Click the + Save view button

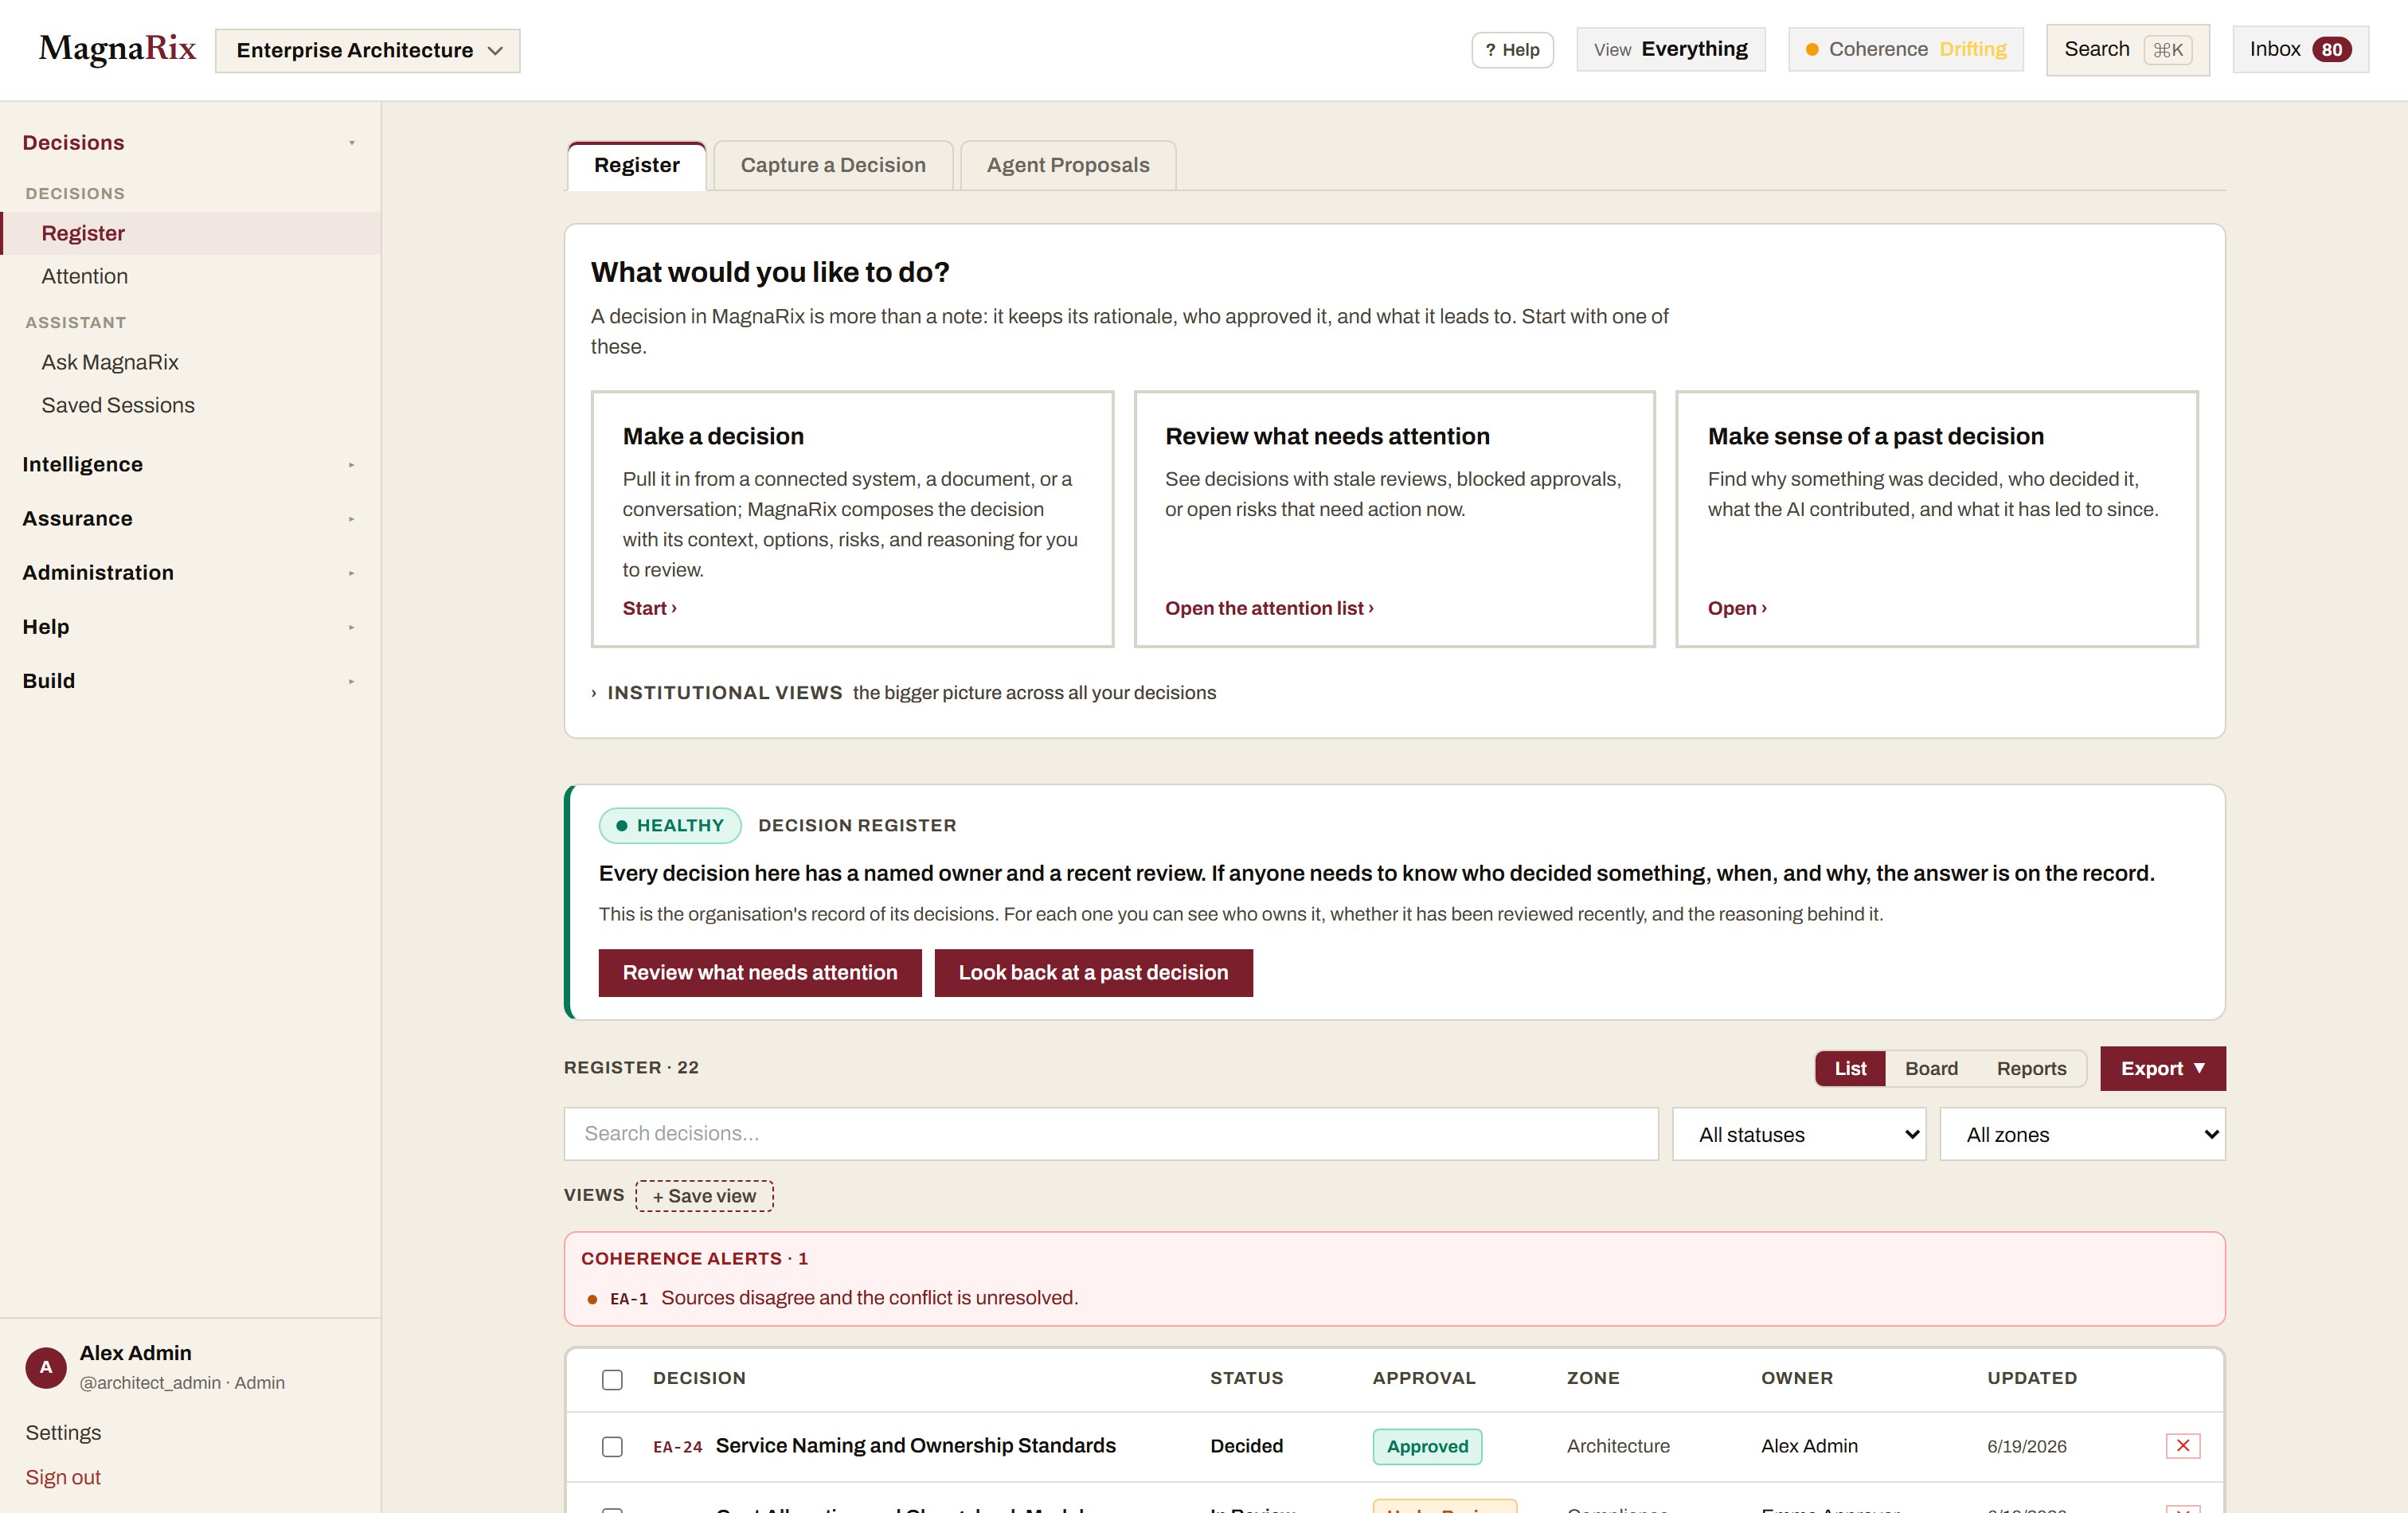click(x=704, y=1196)
